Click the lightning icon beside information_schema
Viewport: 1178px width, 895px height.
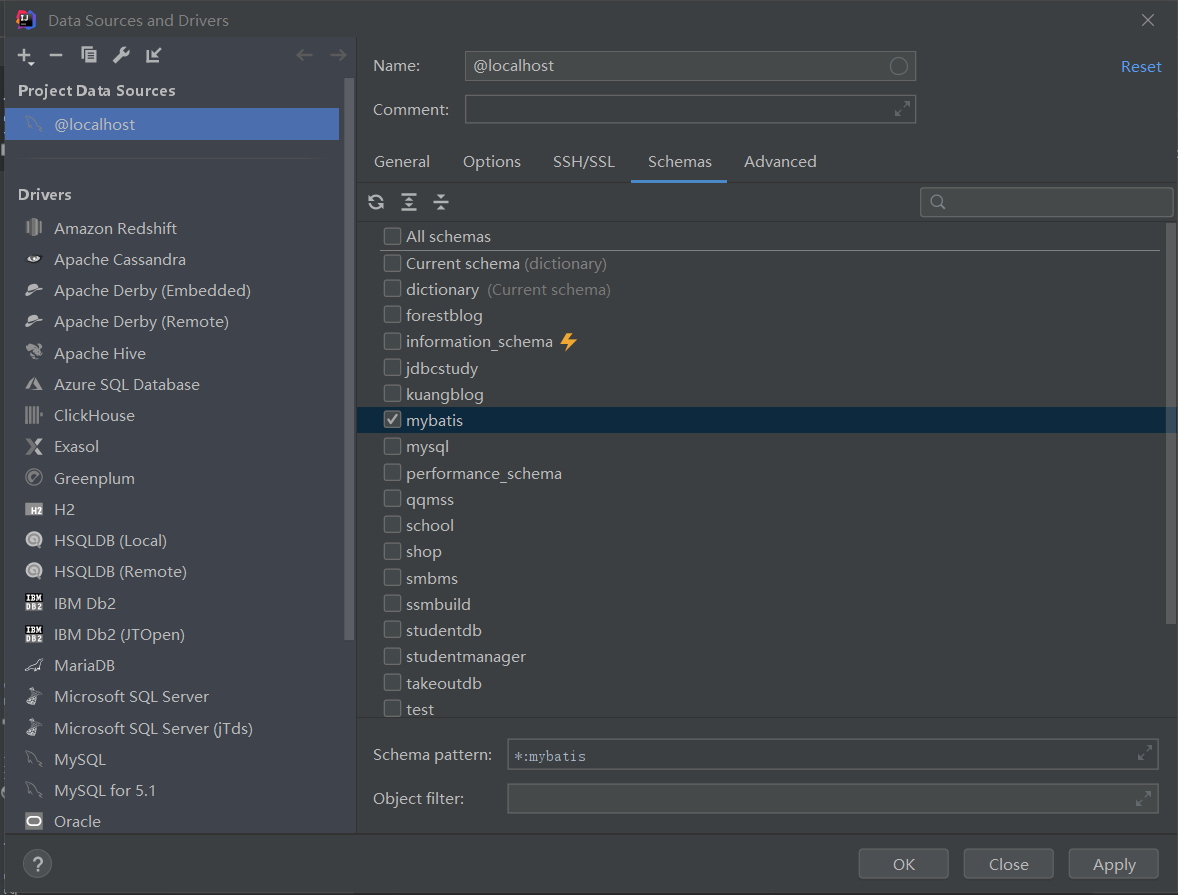(x=569, y=341)
